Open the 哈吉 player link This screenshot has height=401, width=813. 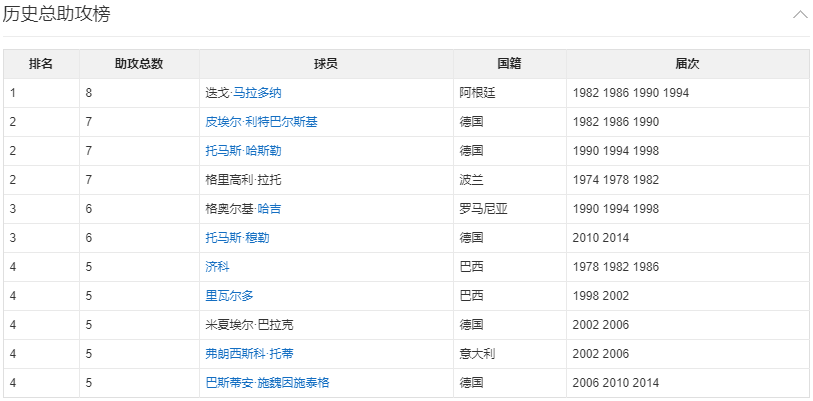(x=269, y=209)
